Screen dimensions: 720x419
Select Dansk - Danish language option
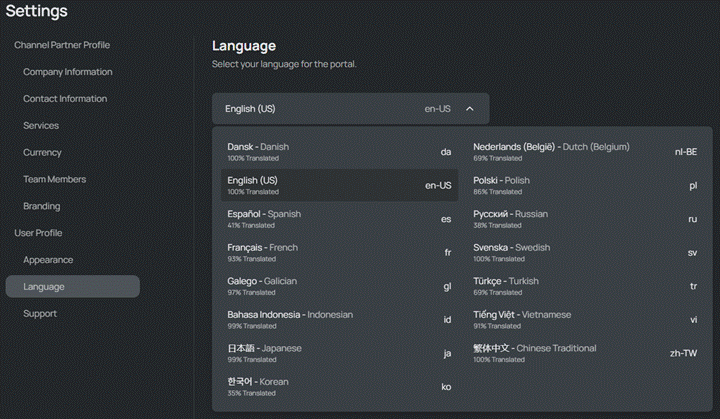coord(339,152)
